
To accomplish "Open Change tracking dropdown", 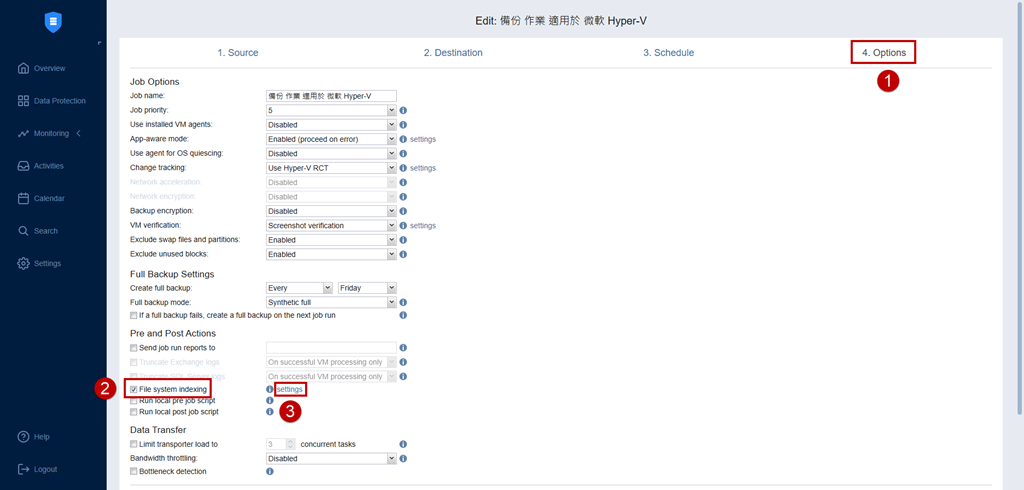I will 331,168.
